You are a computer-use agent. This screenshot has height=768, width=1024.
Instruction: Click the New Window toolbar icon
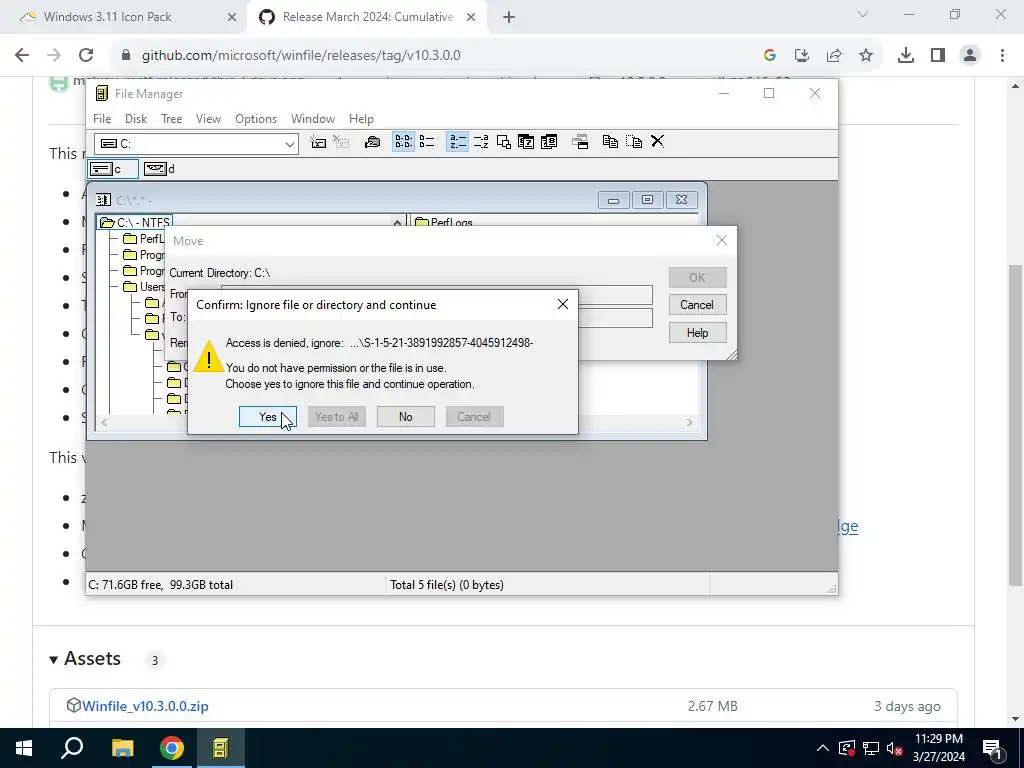580,142
